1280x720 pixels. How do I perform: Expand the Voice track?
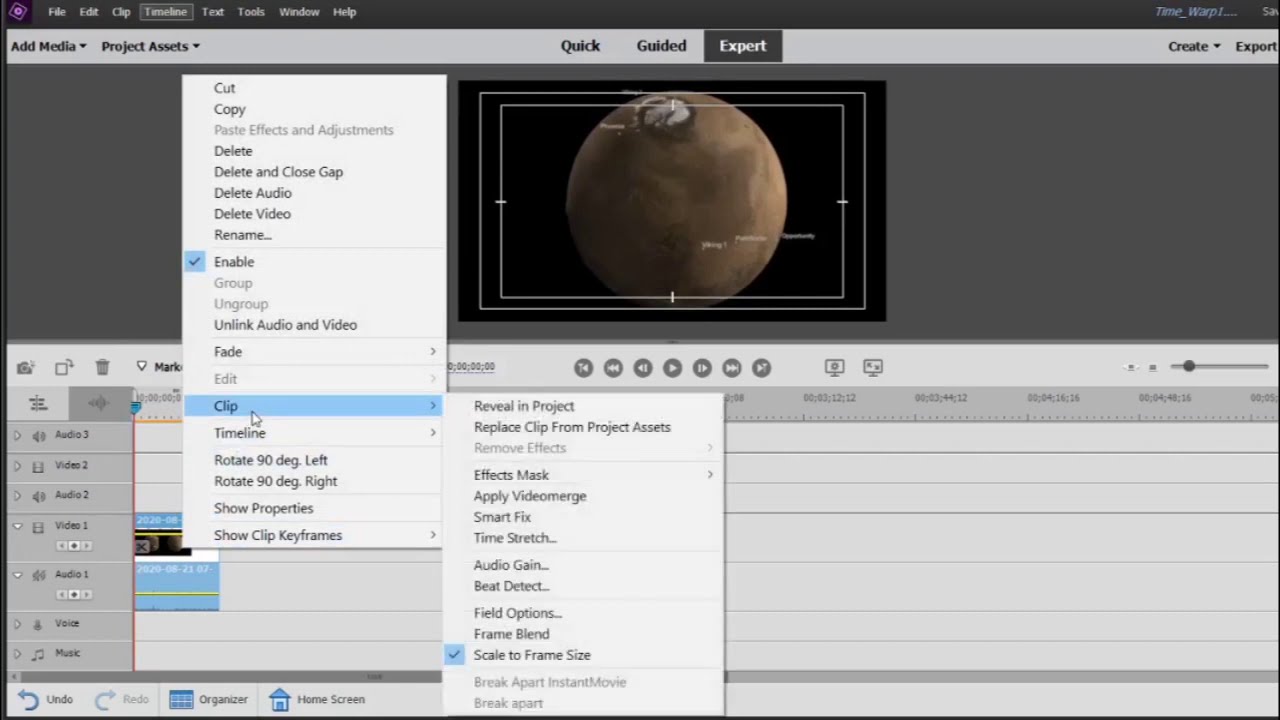(16, 624)
